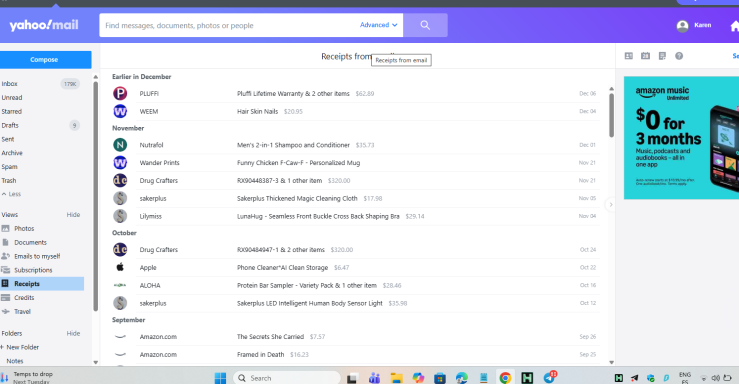The width and height of the screenshot is (739, 384).
Task: Go to Yahoo home icon
Action: (734, 26)
